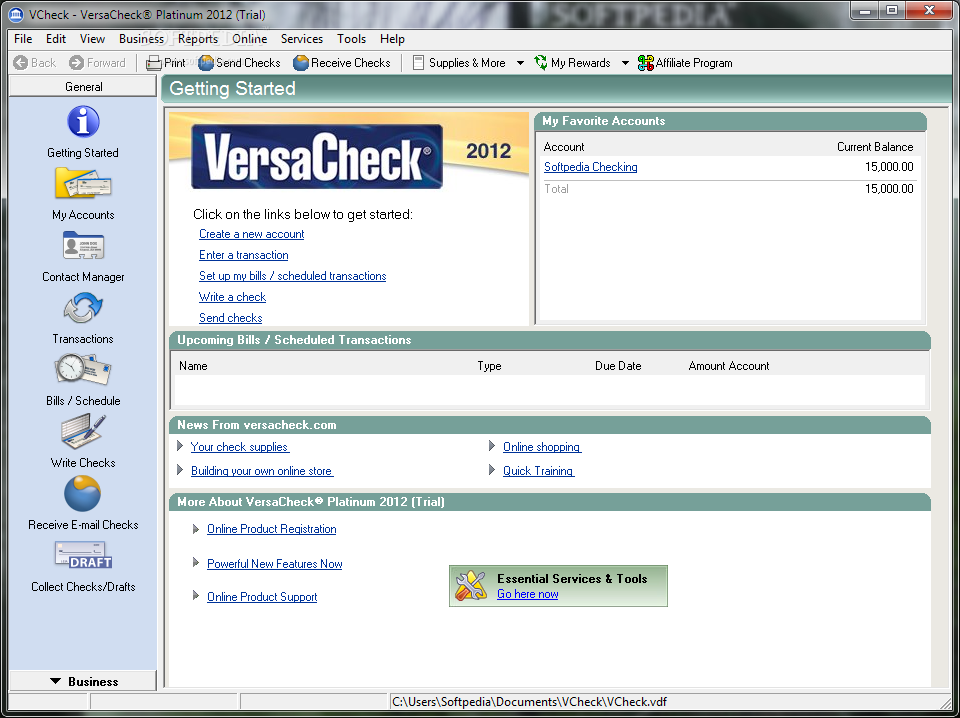Open Bills / Schedule clock icon

pos(83,369)
